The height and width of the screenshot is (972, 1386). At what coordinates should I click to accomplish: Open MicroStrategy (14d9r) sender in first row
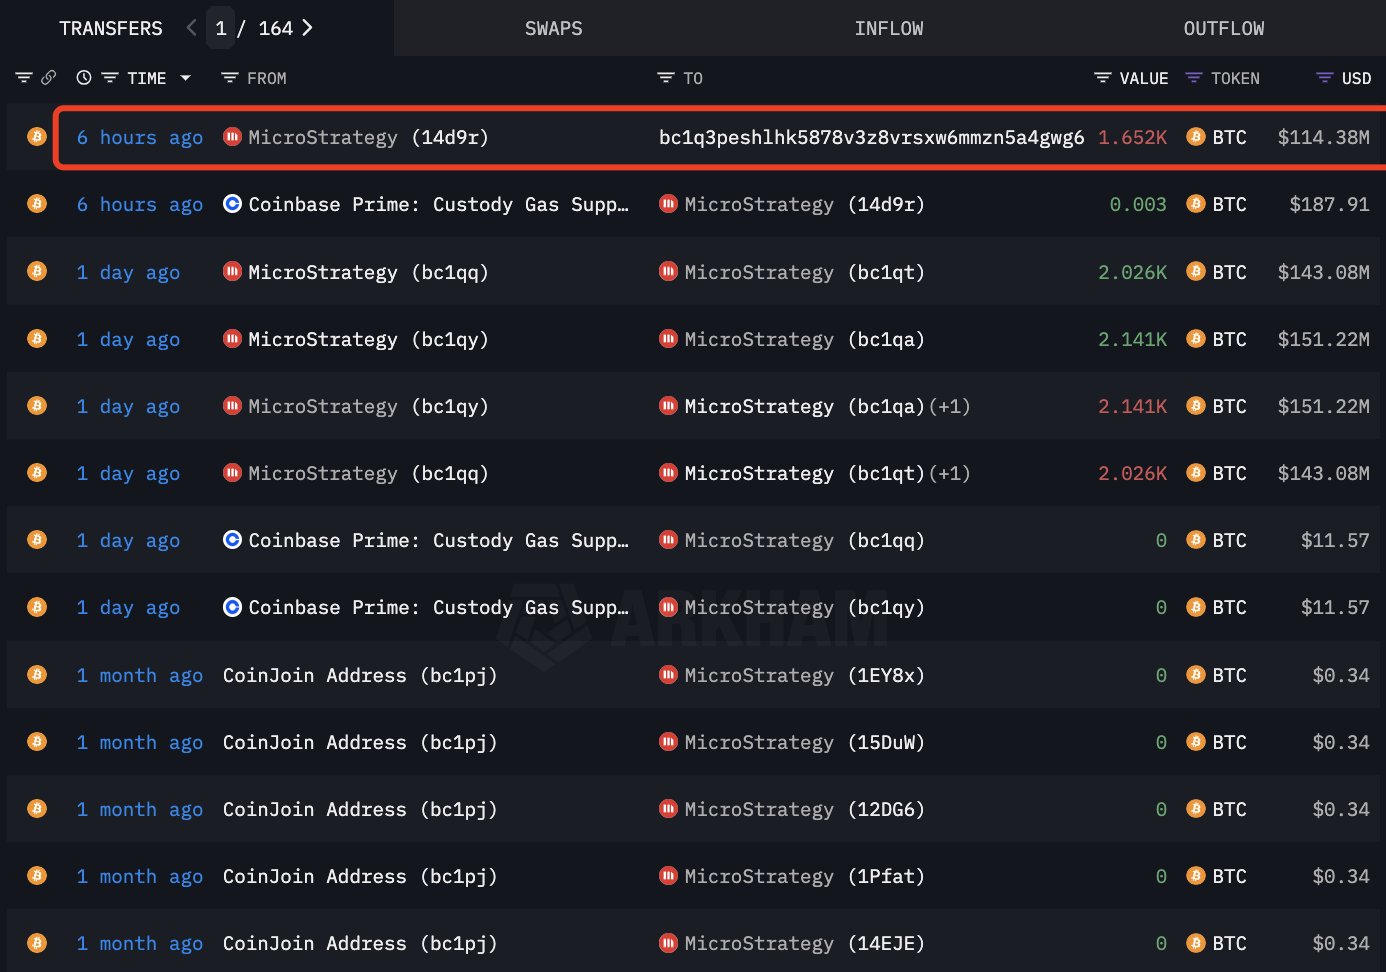(356, 137)
